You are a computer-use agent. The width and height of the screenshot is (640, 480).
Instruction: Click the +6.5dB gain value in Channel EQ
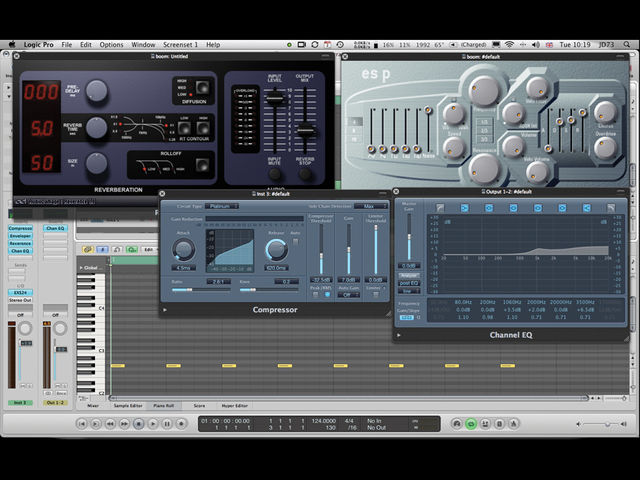click(585, 310)
